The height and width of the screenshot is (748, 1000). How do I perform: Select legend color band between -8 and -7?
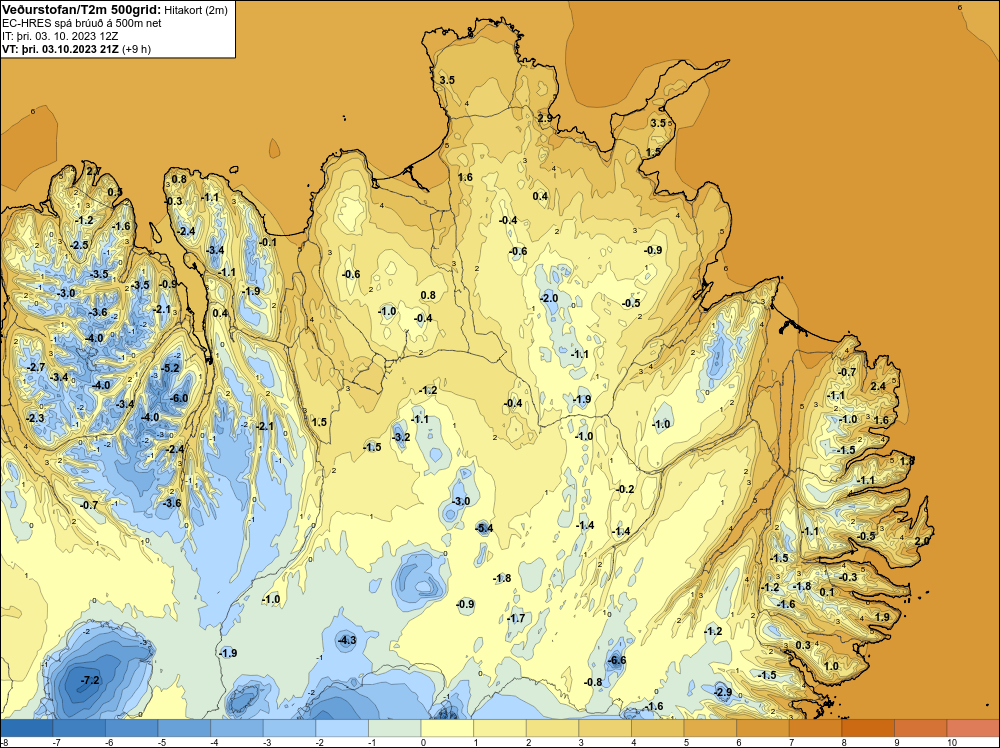(27, 728)
